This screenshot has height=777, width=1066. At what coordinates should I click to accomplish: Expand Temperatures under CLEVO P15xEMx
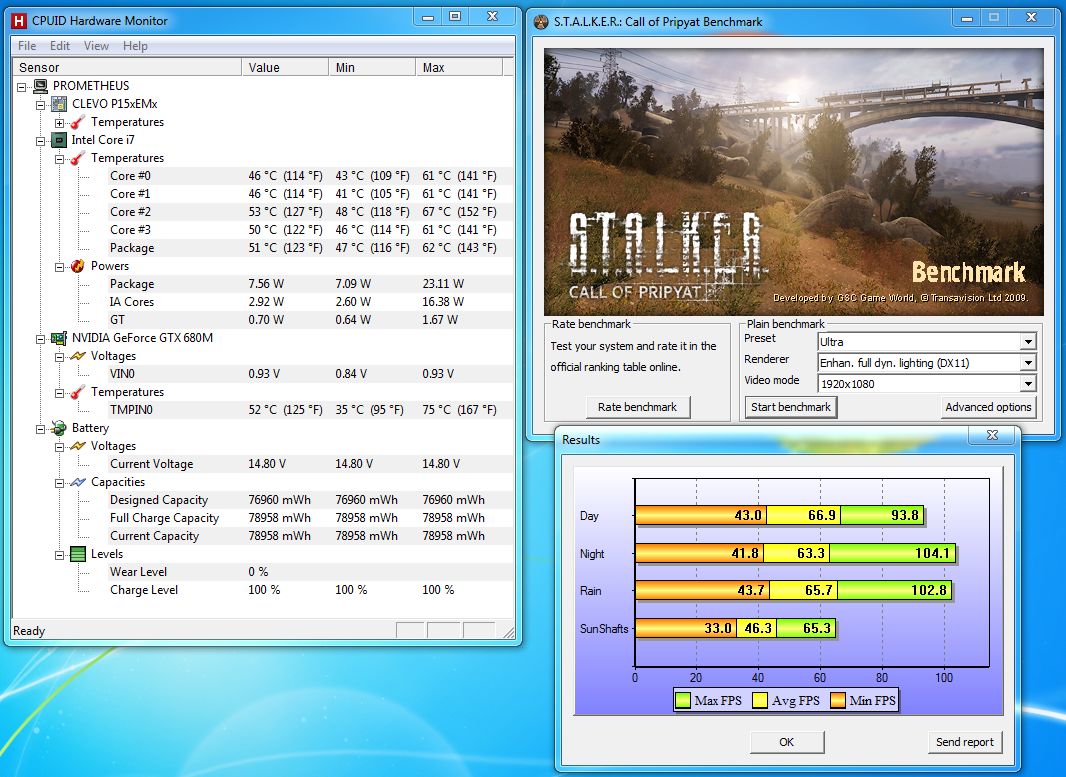click(x=60, y=123)
